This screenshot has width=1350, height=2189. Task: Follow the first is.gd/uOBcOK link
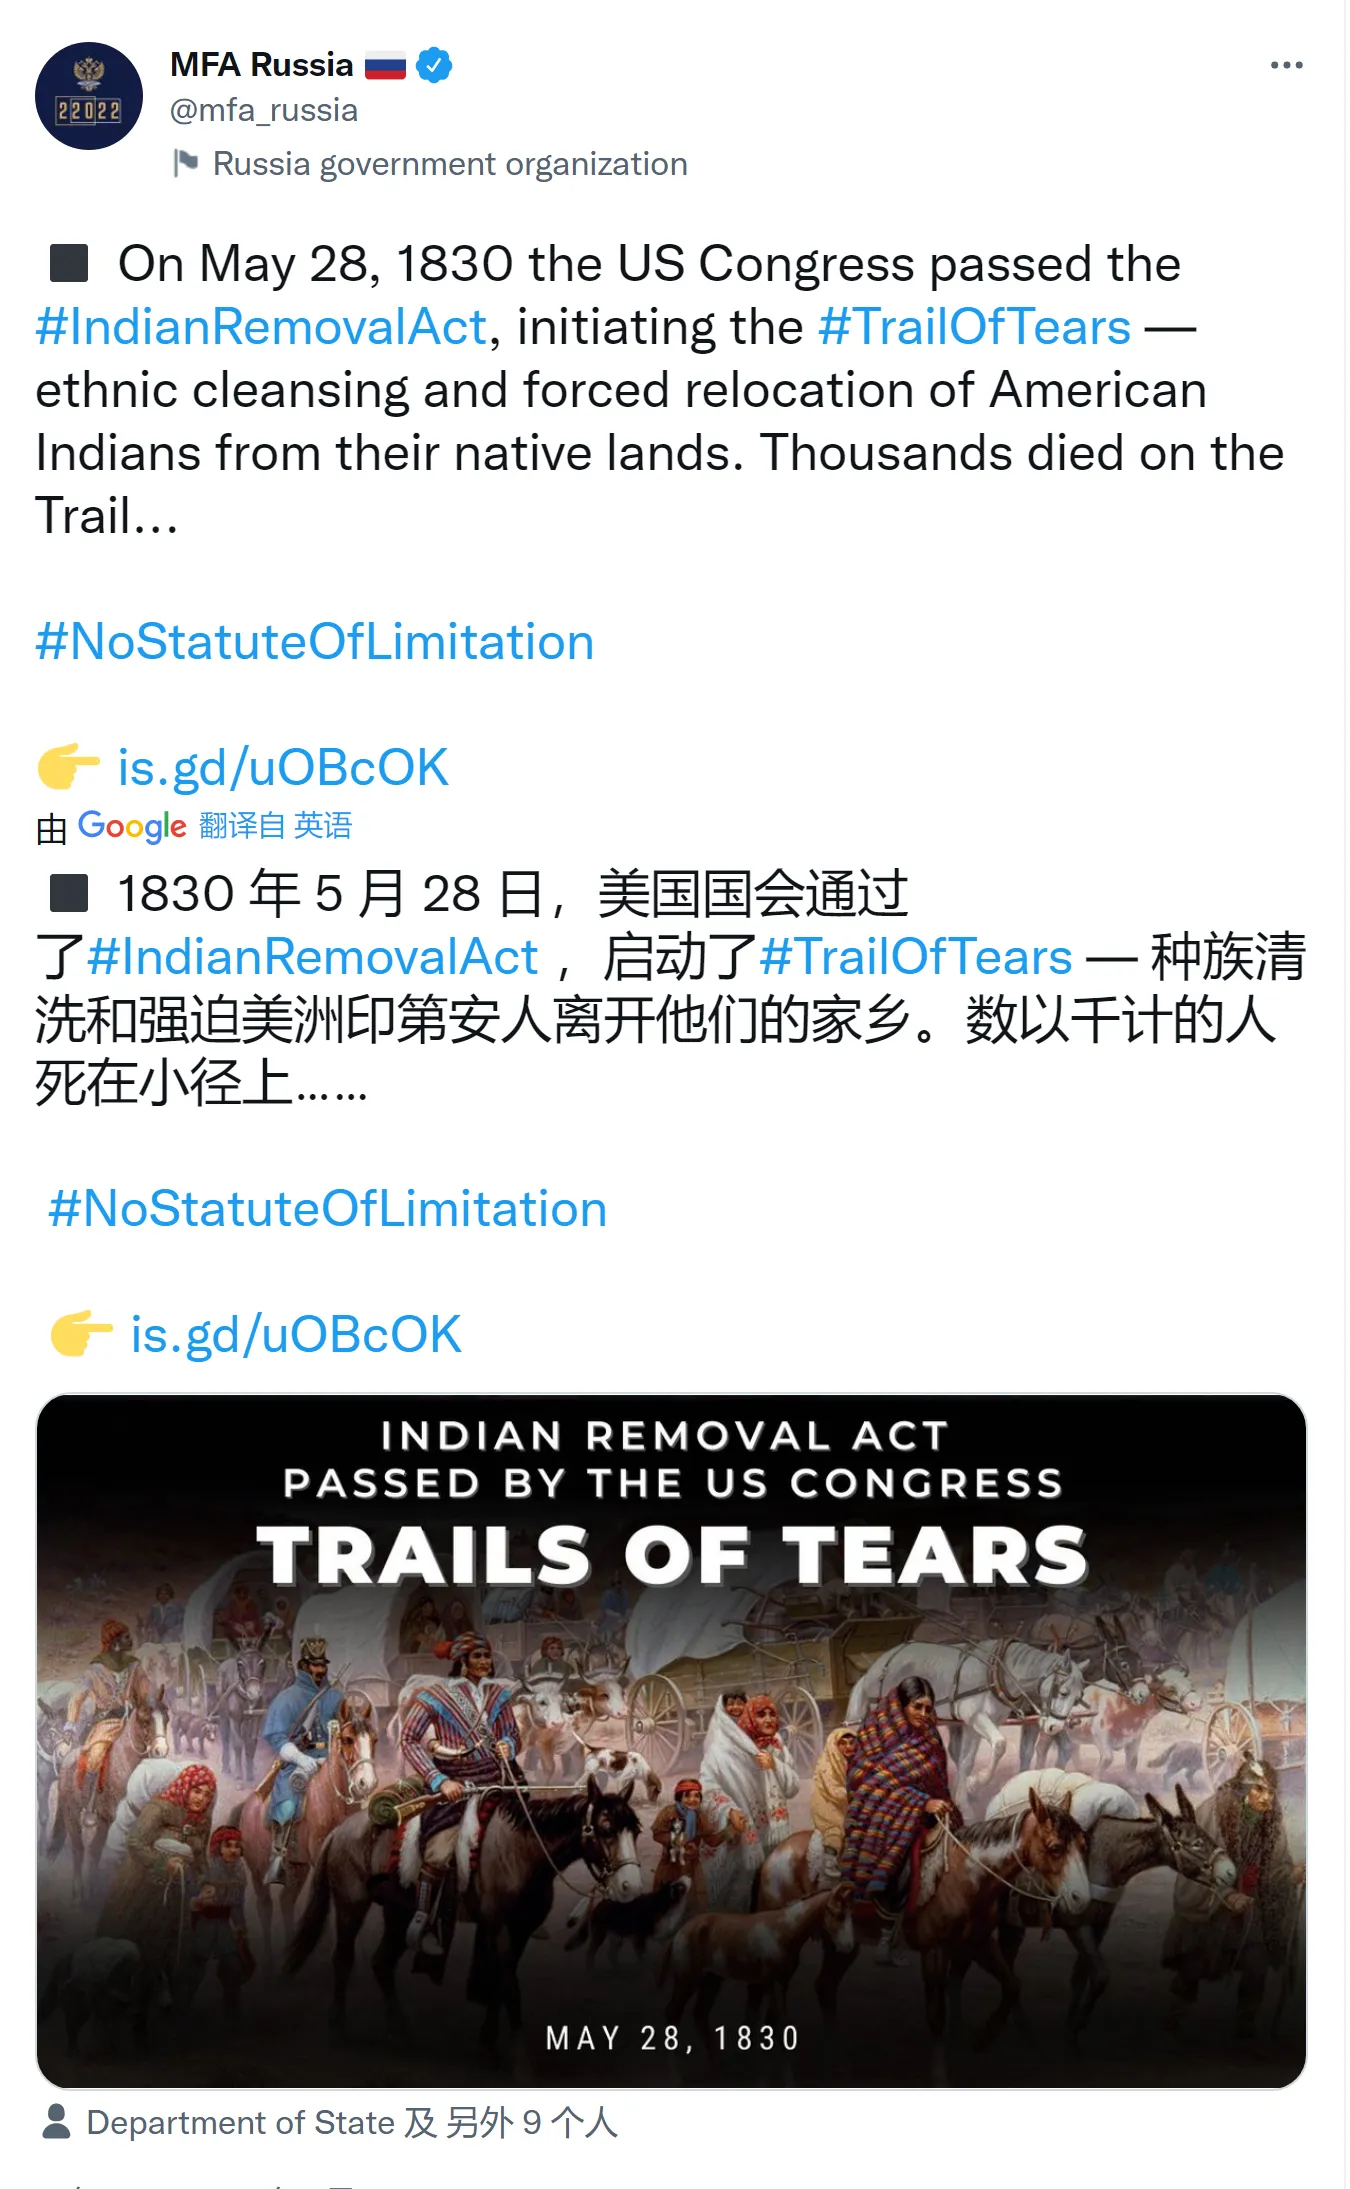coord(283,768)
